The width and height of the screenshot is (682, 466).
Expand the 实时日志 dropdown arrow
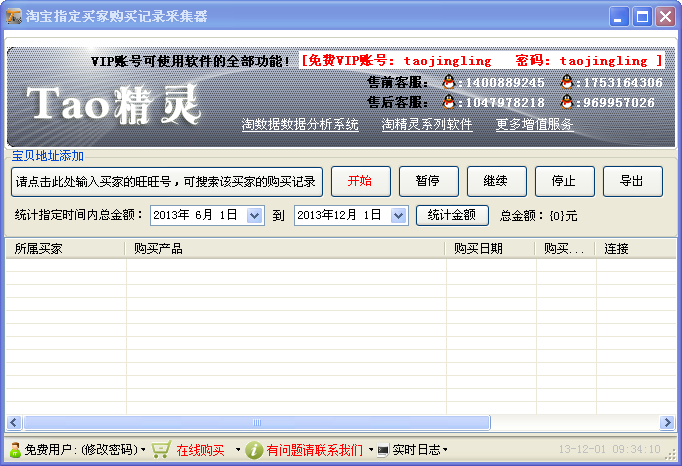(x=445, y=450)
